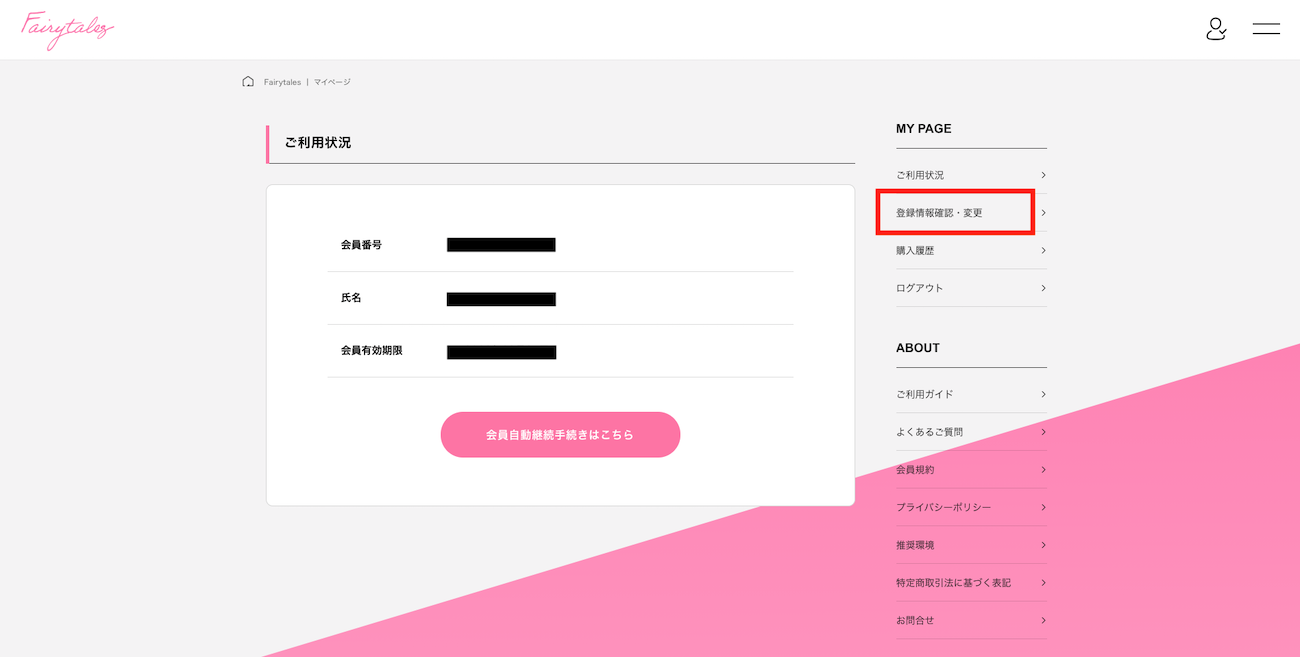The height and width of the screenshot is (657, 1300).
Task: Click the home icon in breadcrumb
Action: click(x=248, y=82)
